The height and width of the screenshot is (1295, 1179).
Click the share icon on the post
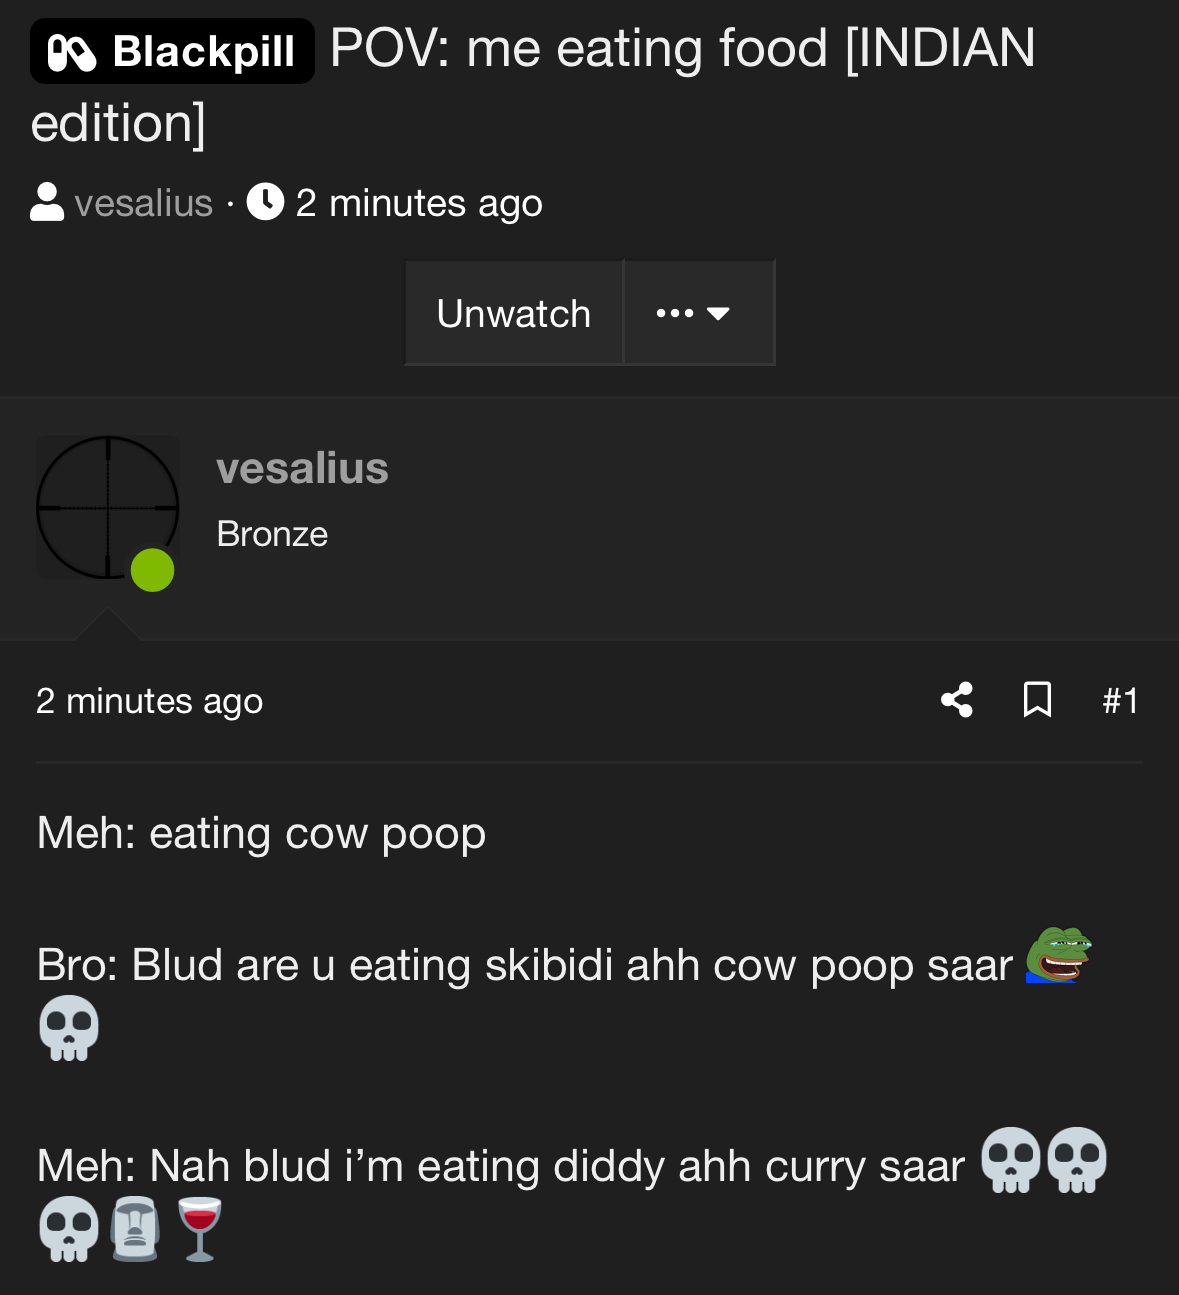(x=957, y=700)
